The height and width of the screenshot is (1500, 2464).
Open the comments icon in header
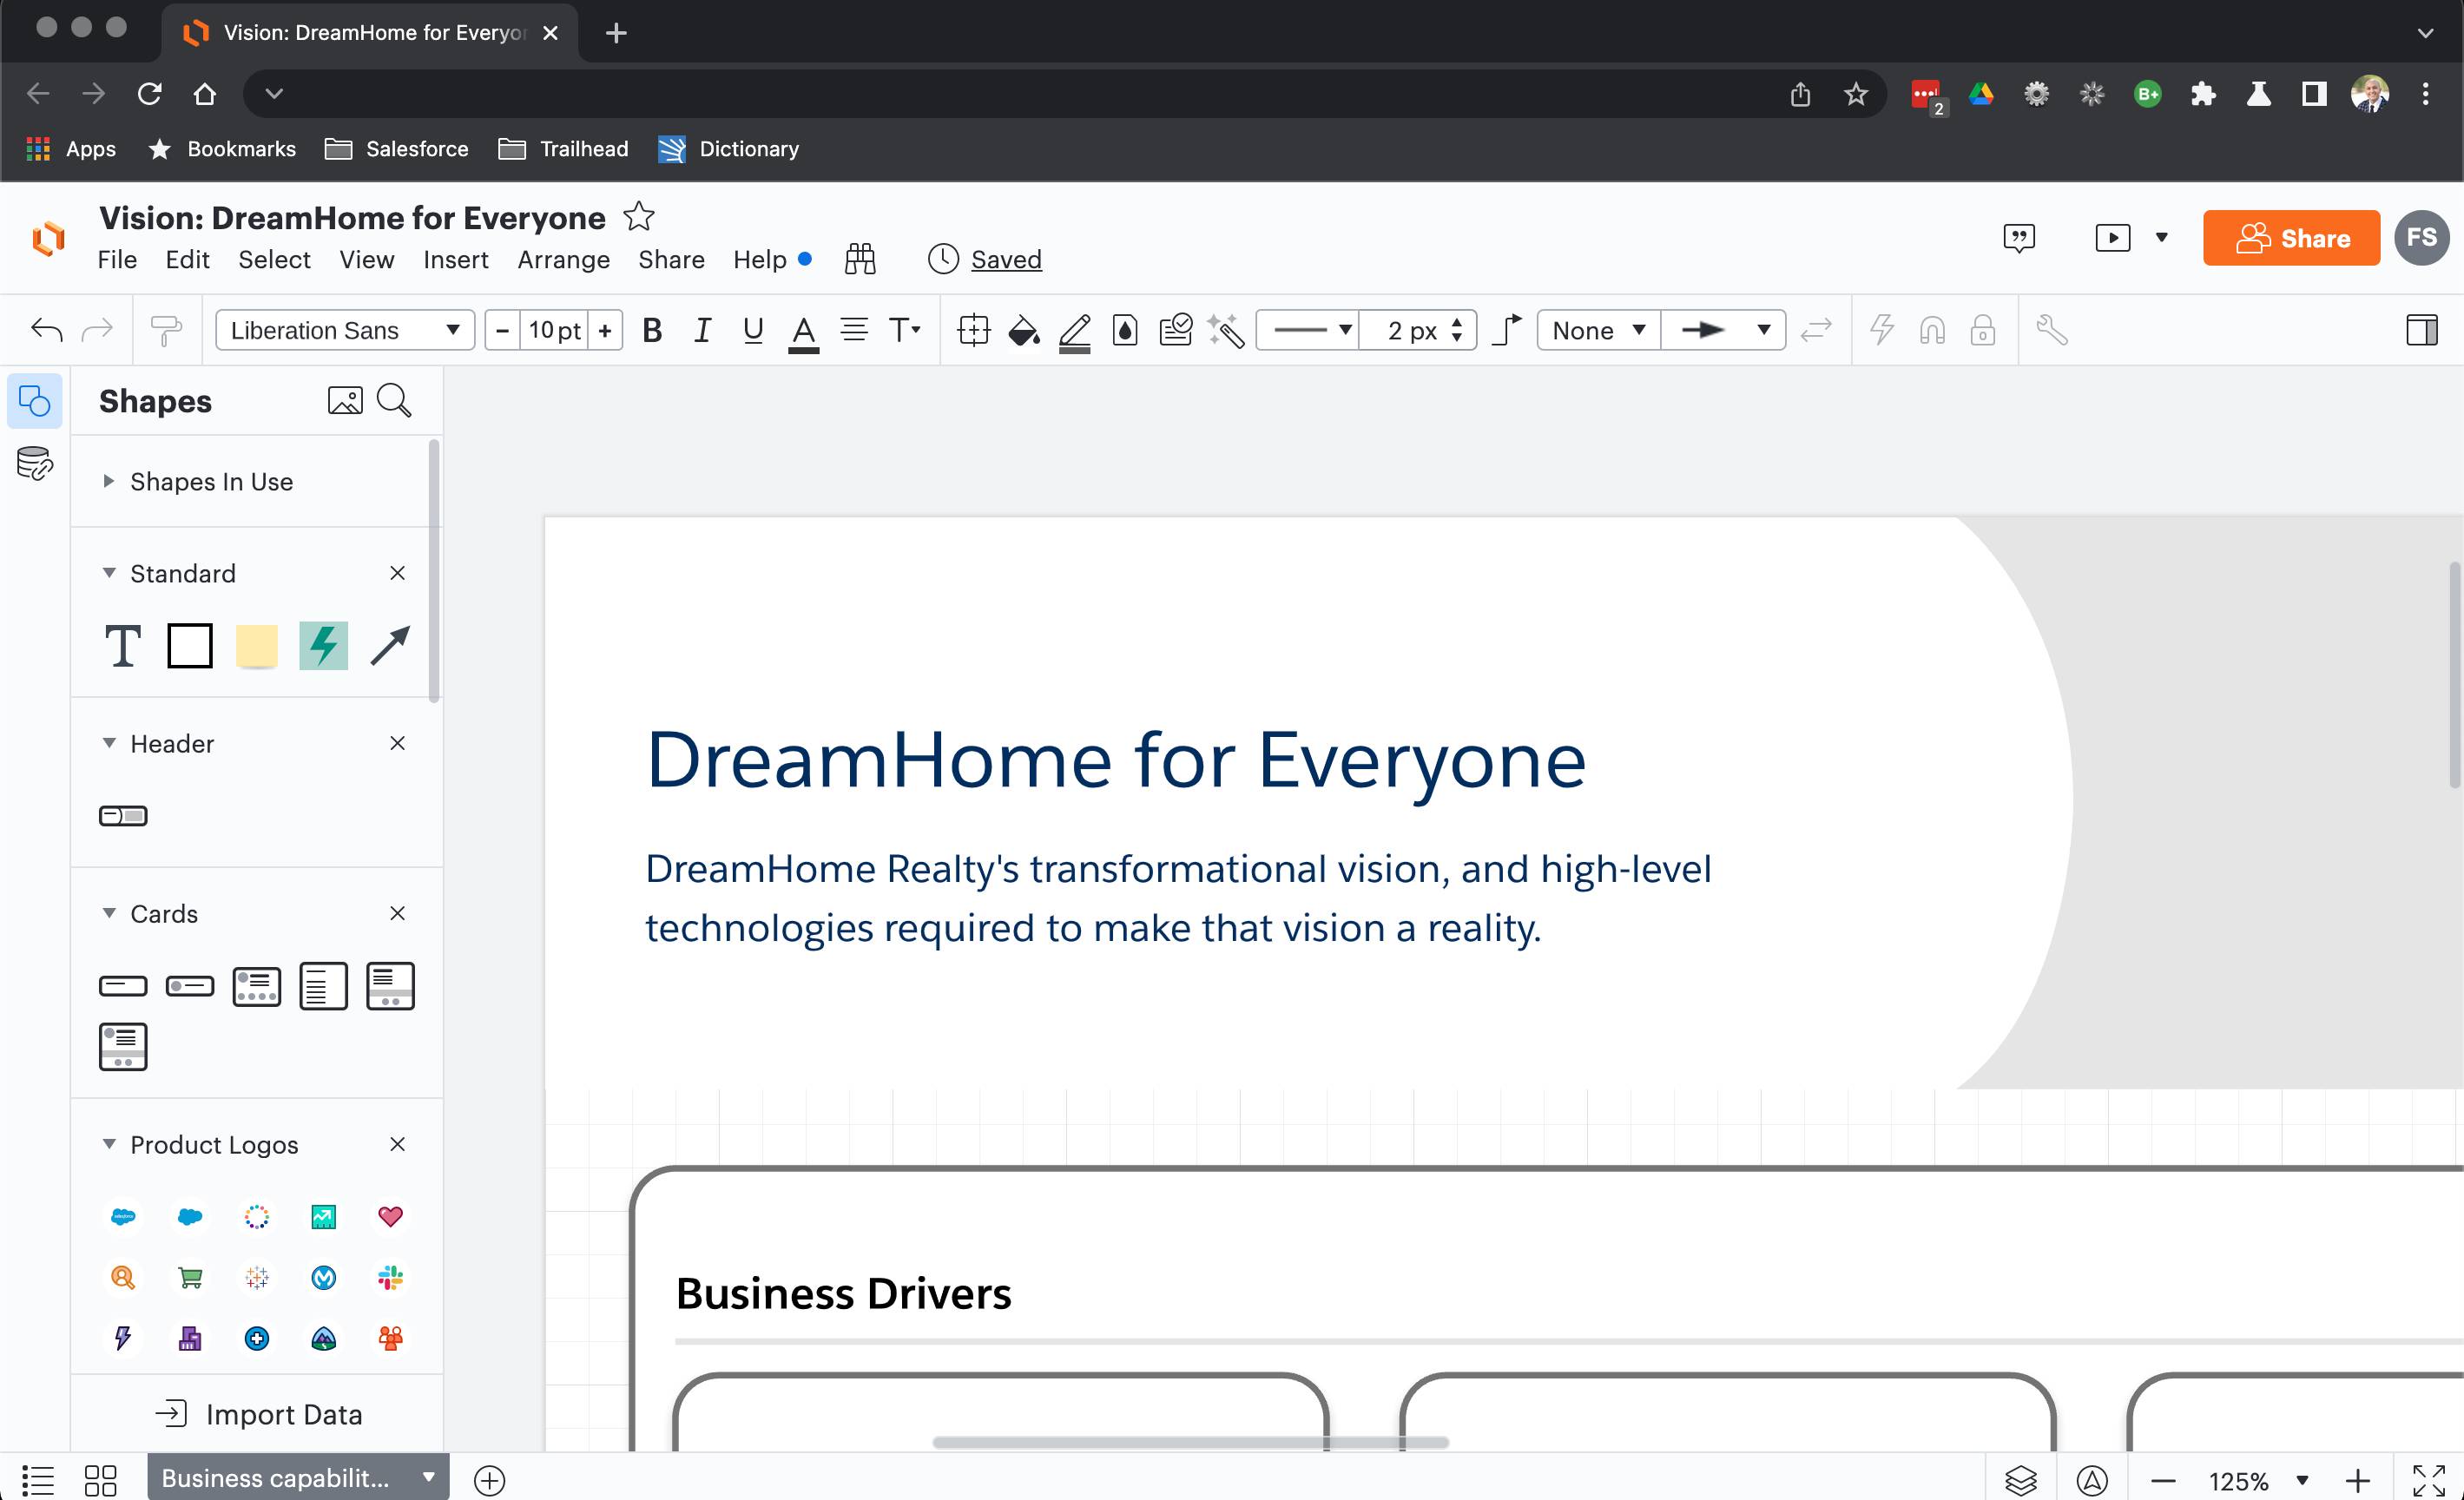pos(2019,238)
